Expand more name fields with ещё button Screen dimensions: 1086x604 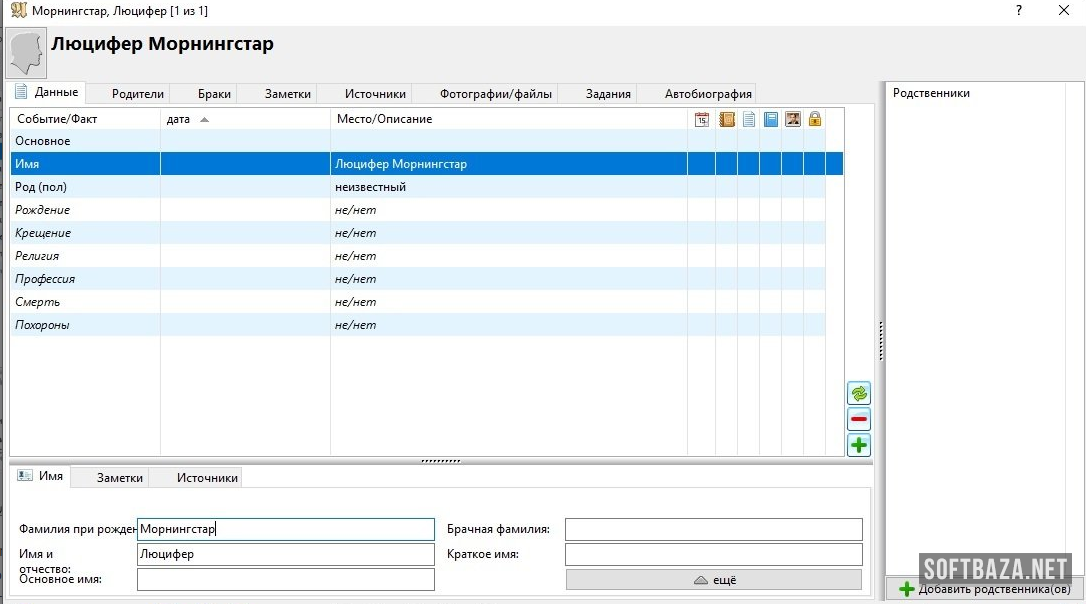point(713,580)
